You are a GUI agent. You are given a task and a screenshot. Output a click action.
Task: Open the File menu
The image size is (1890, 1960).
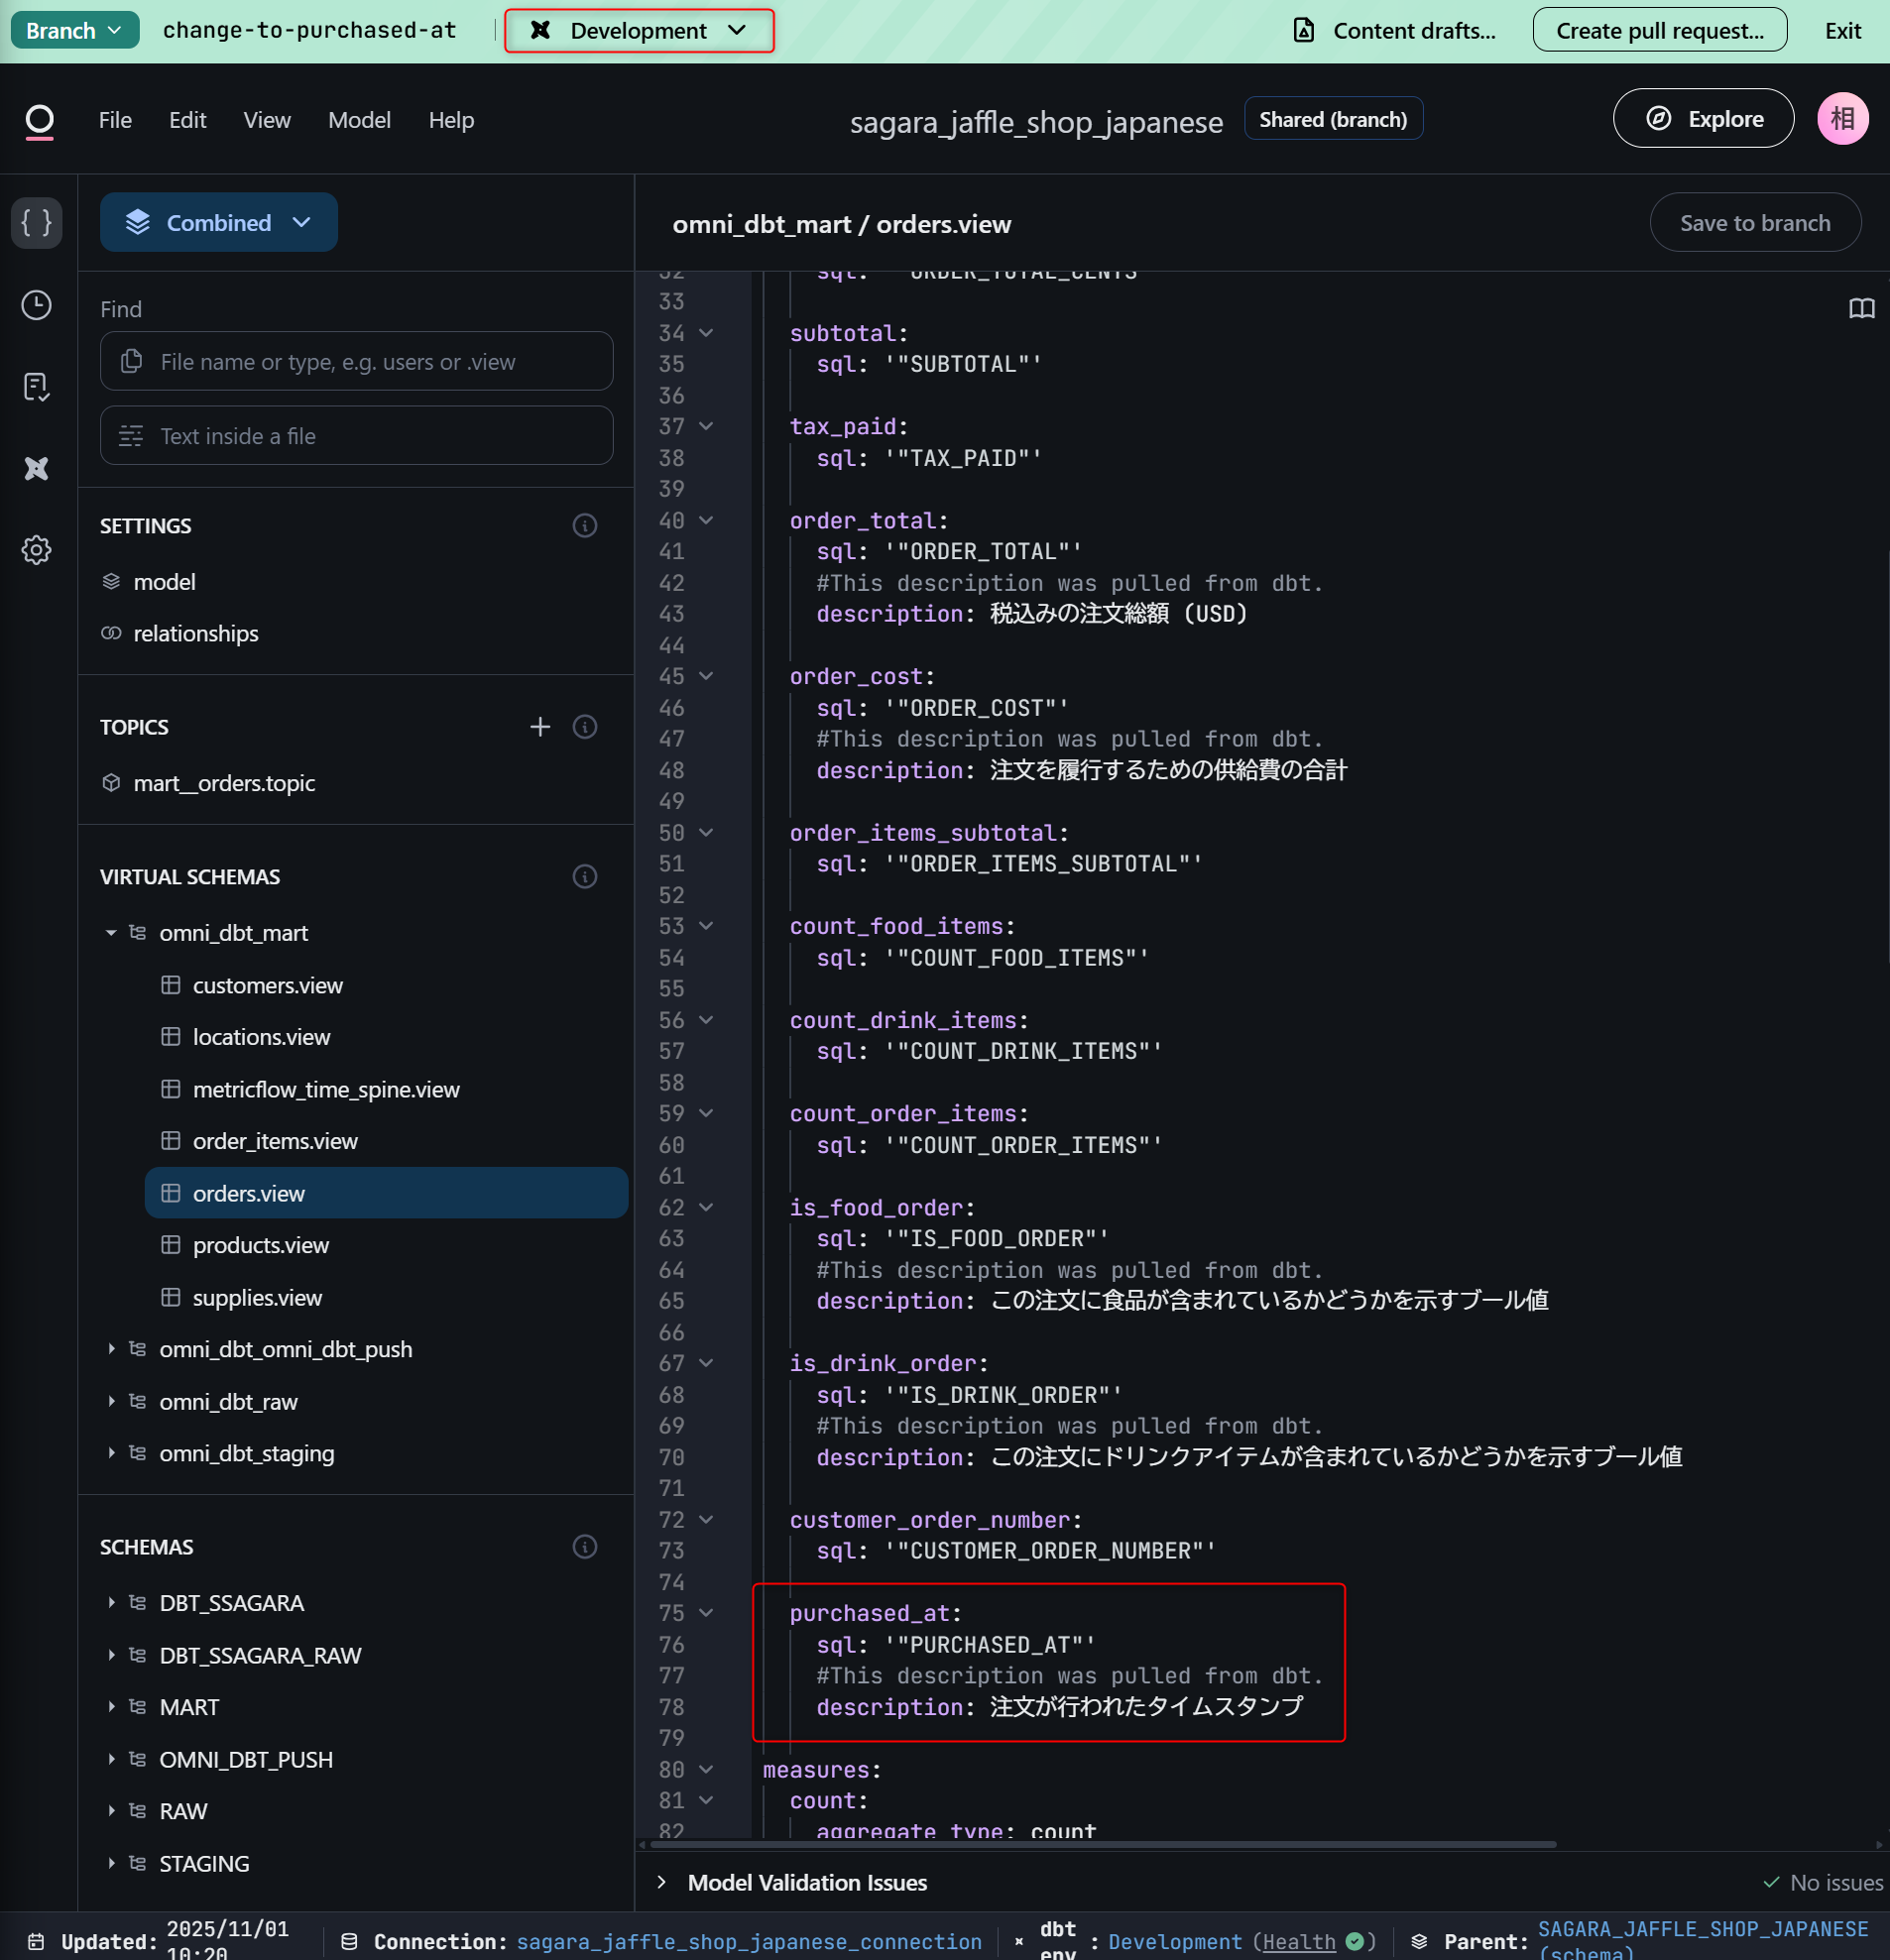(115, 120)
